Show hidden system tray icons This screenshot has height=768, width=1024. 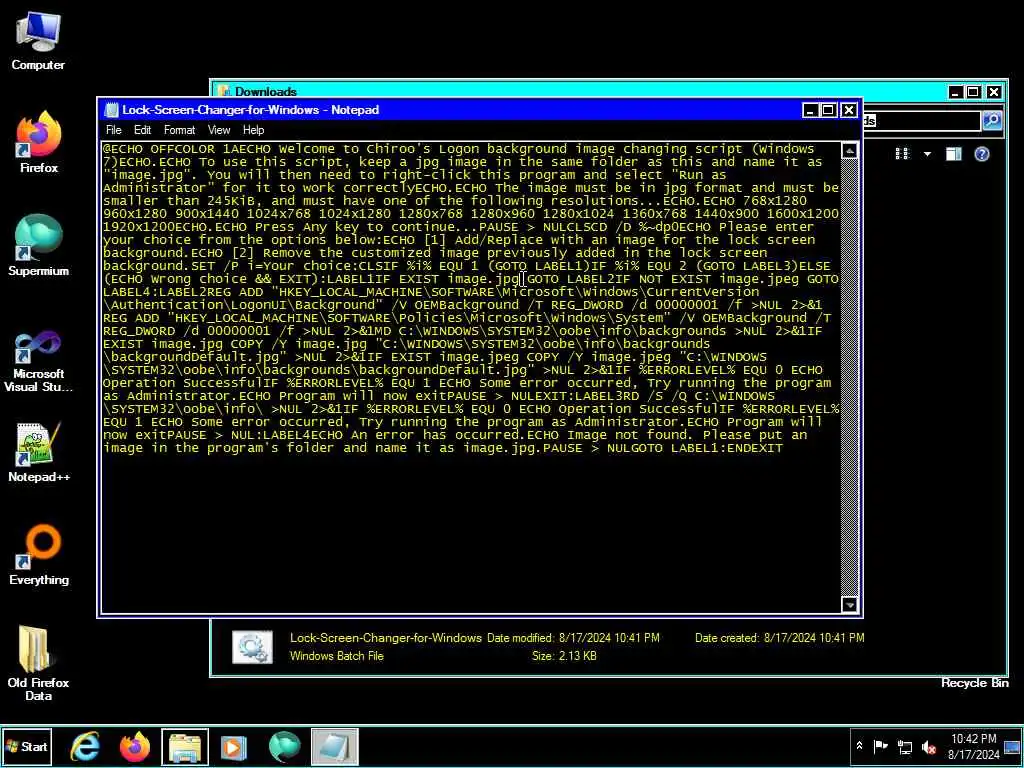click(859, 746)
